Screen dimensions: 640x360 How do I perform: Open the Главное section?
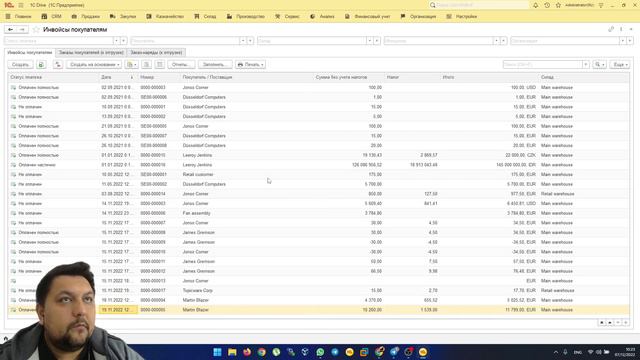click(x=18, y=16)
